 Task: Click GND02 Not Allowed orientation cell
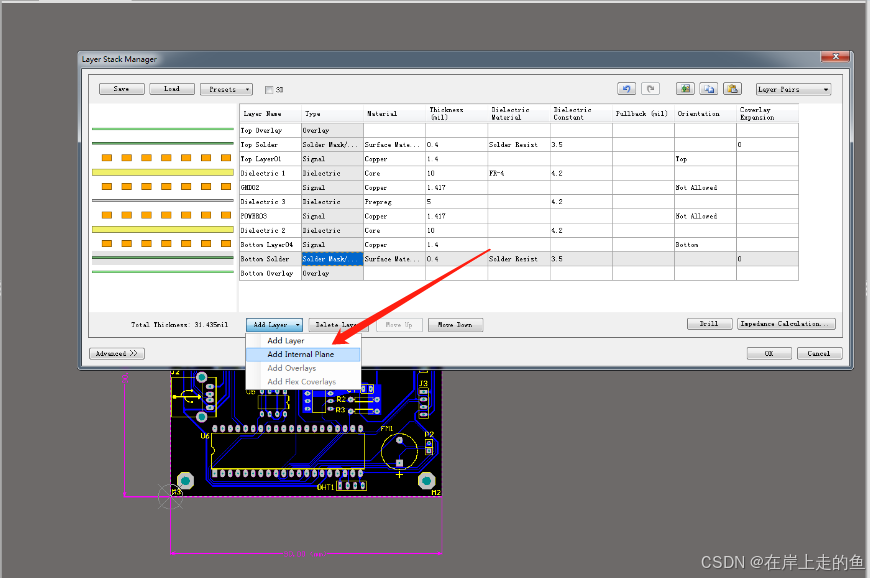click(x=705, y=187)
